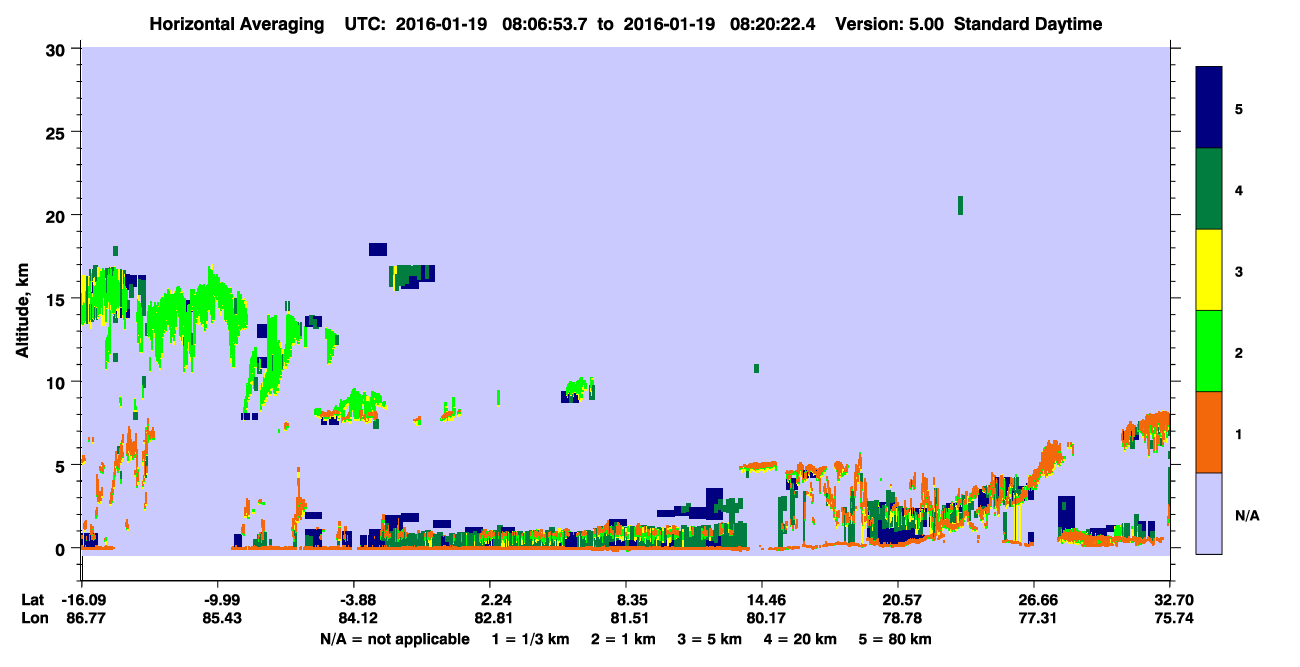Screen dimensions: 1300x667
Task: Click the y-axis tick label 20
Action: [58, 215]
